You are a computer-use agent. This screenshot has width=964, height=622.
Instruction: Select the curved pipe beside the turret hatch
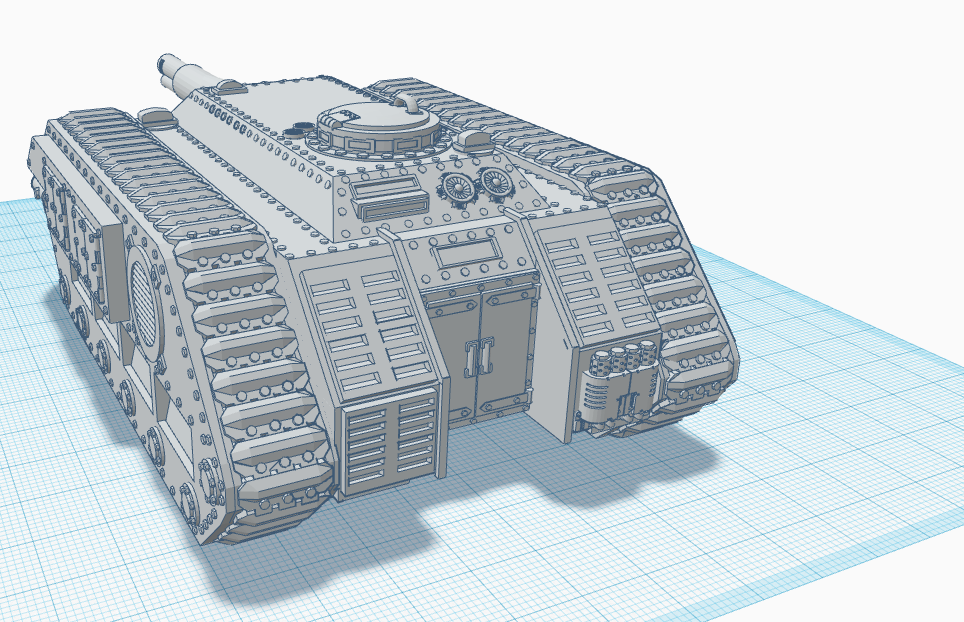(408, 103)
